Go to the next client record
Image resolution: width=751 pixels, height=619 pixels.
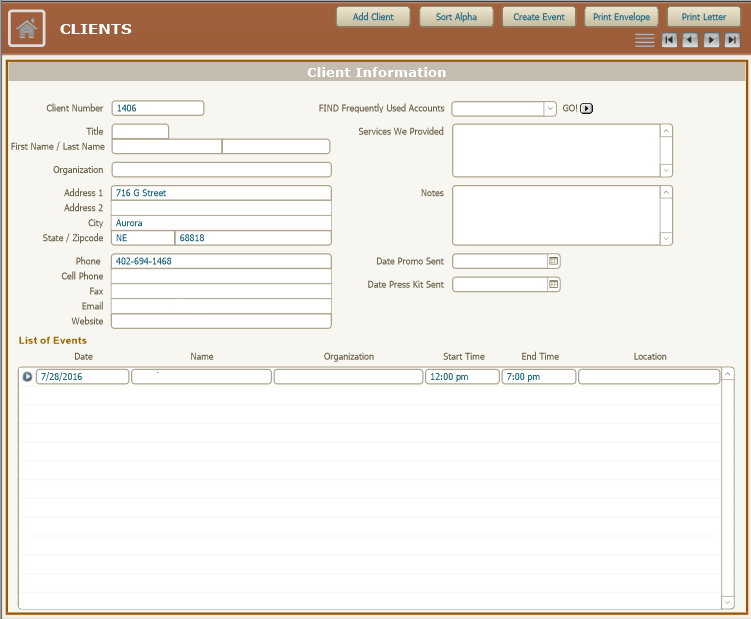711,40
